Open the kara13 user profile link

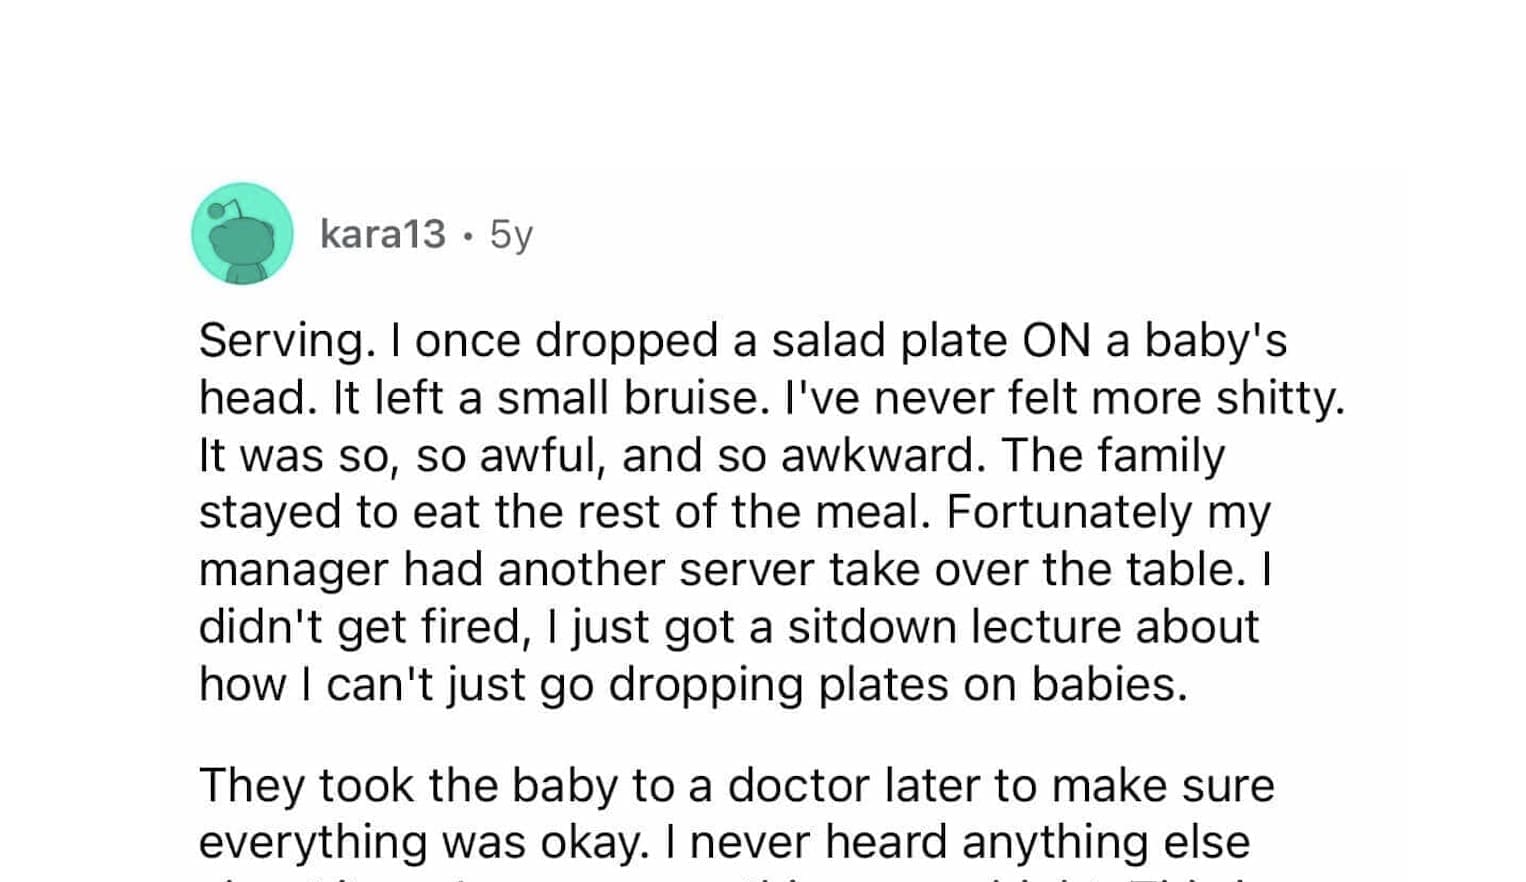[x=382, y=234]
